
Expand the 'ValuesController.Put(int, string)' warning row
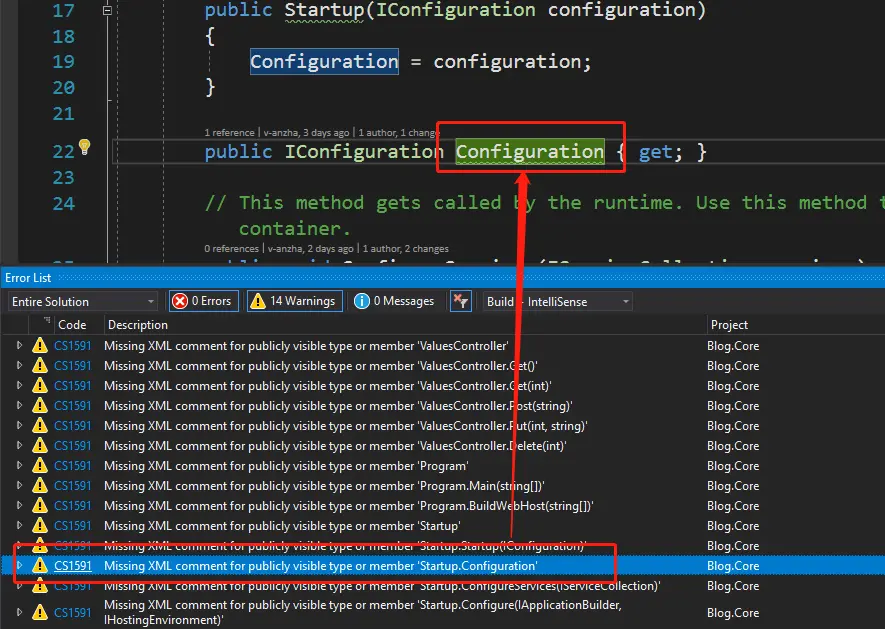(19, 425)
